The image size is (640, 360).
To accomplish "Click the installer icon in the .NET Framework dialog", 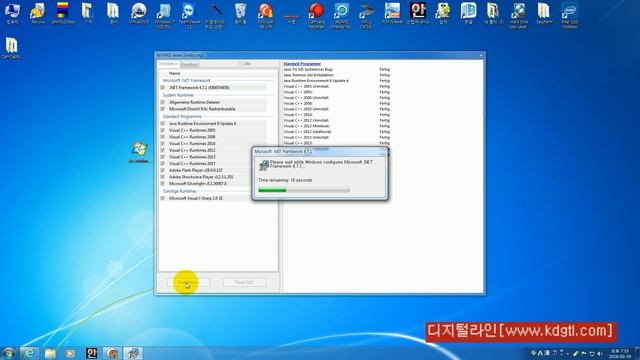I will click(x=264, y=165).
